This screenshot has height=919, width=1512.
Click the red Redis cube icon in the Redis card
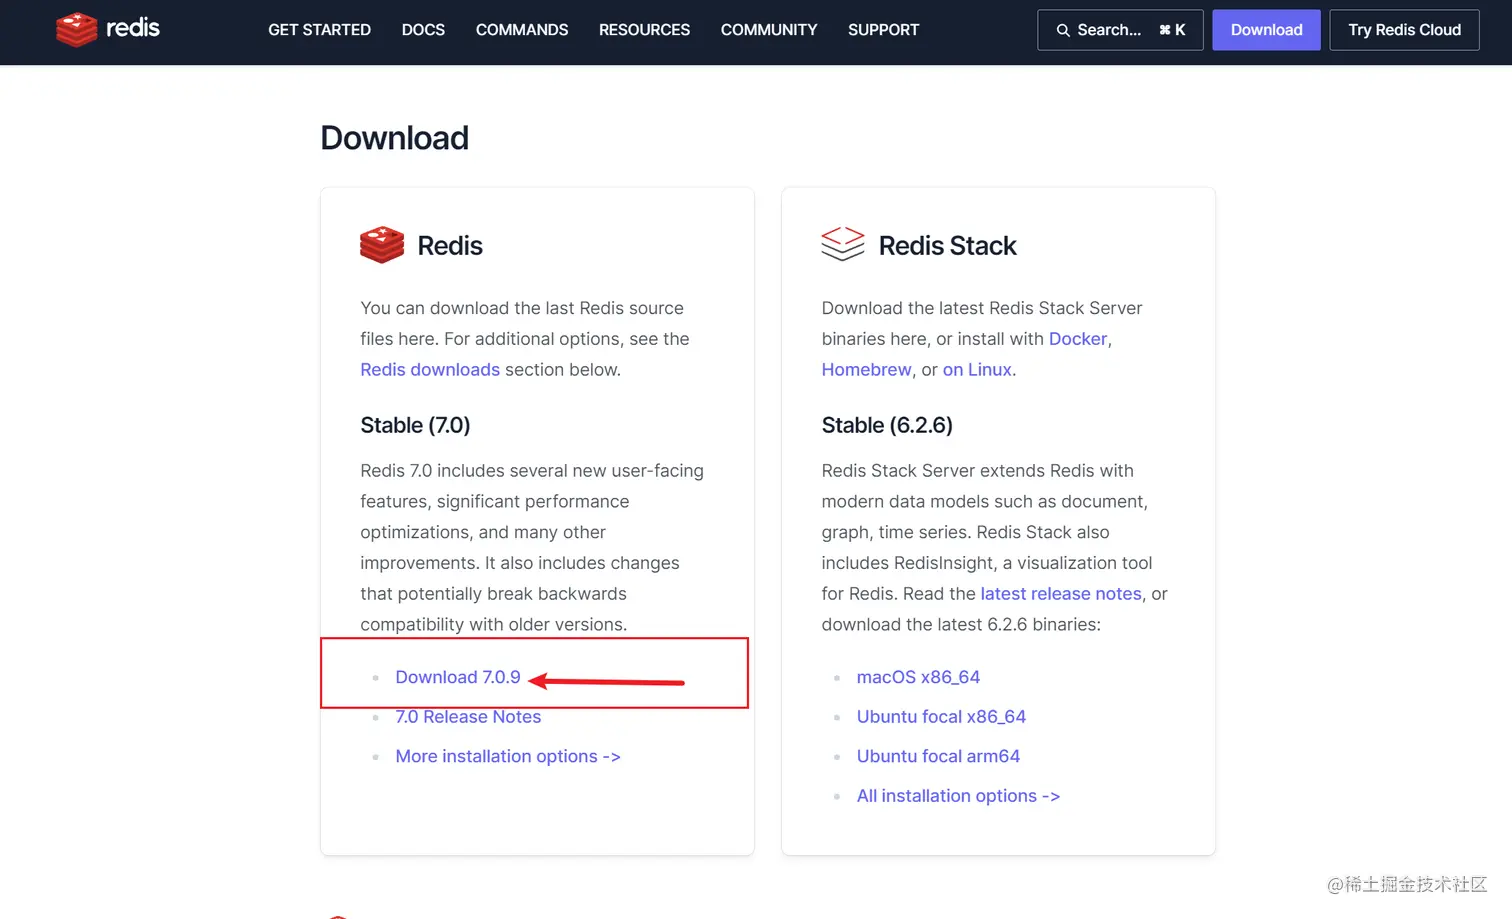point(382,245)
